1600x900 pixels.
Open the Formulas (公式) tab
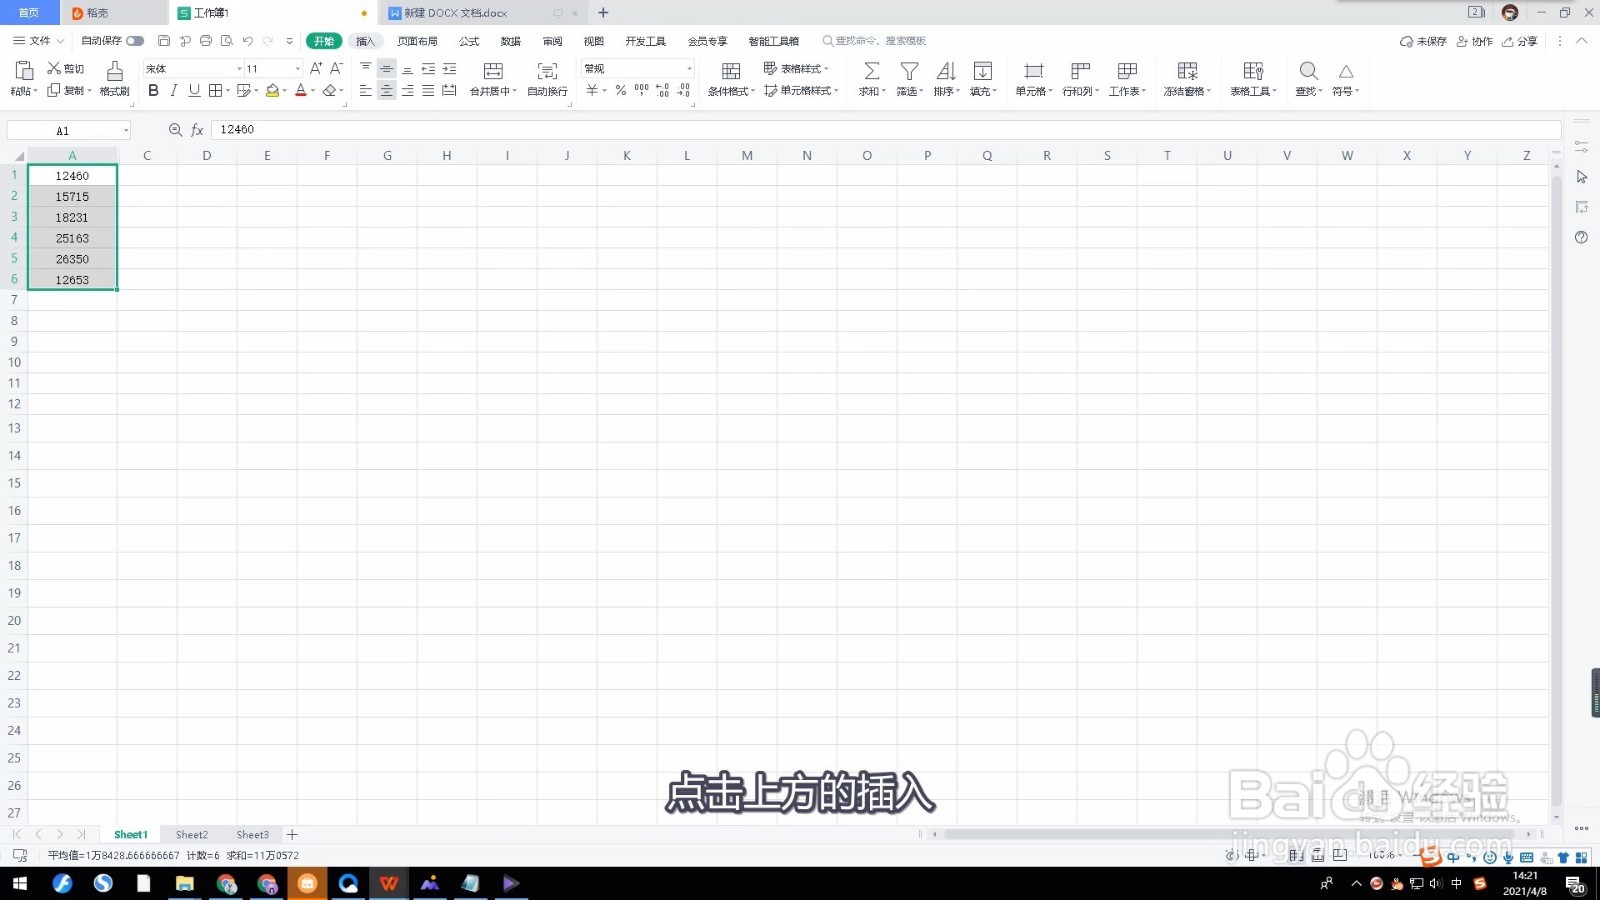[469, 41]
